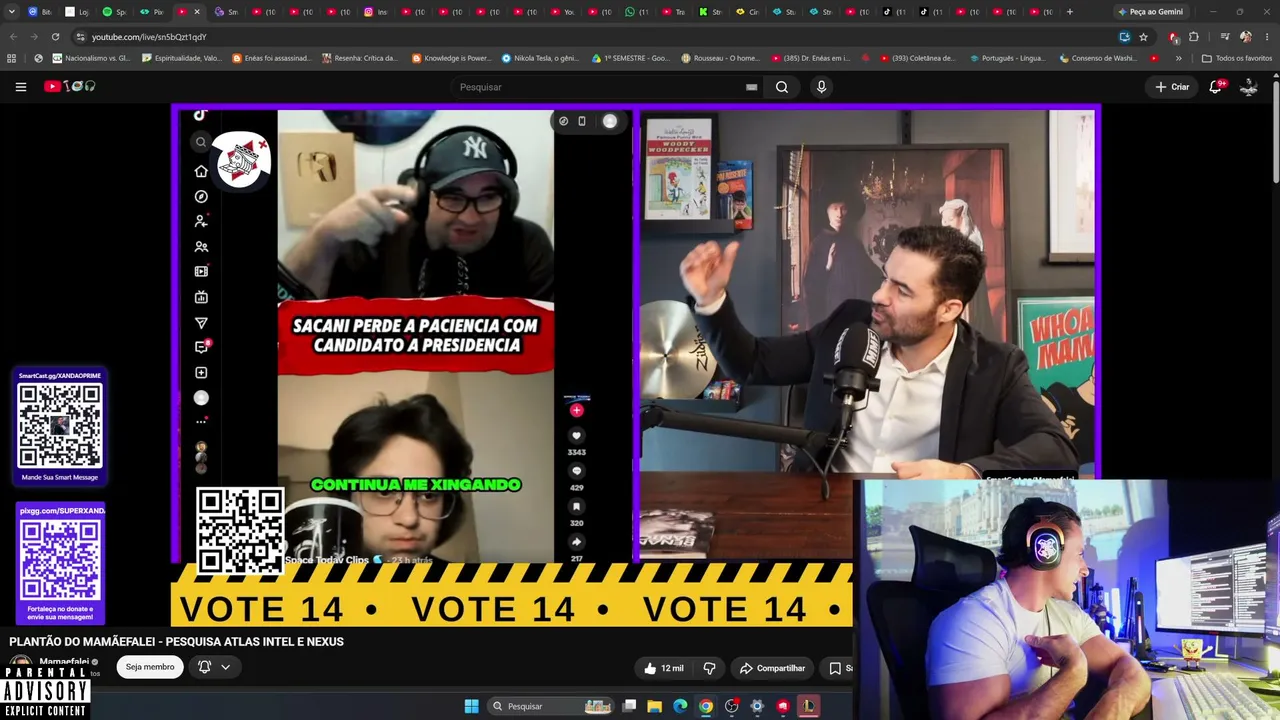Click the Seja membro button

coord(150,667)
